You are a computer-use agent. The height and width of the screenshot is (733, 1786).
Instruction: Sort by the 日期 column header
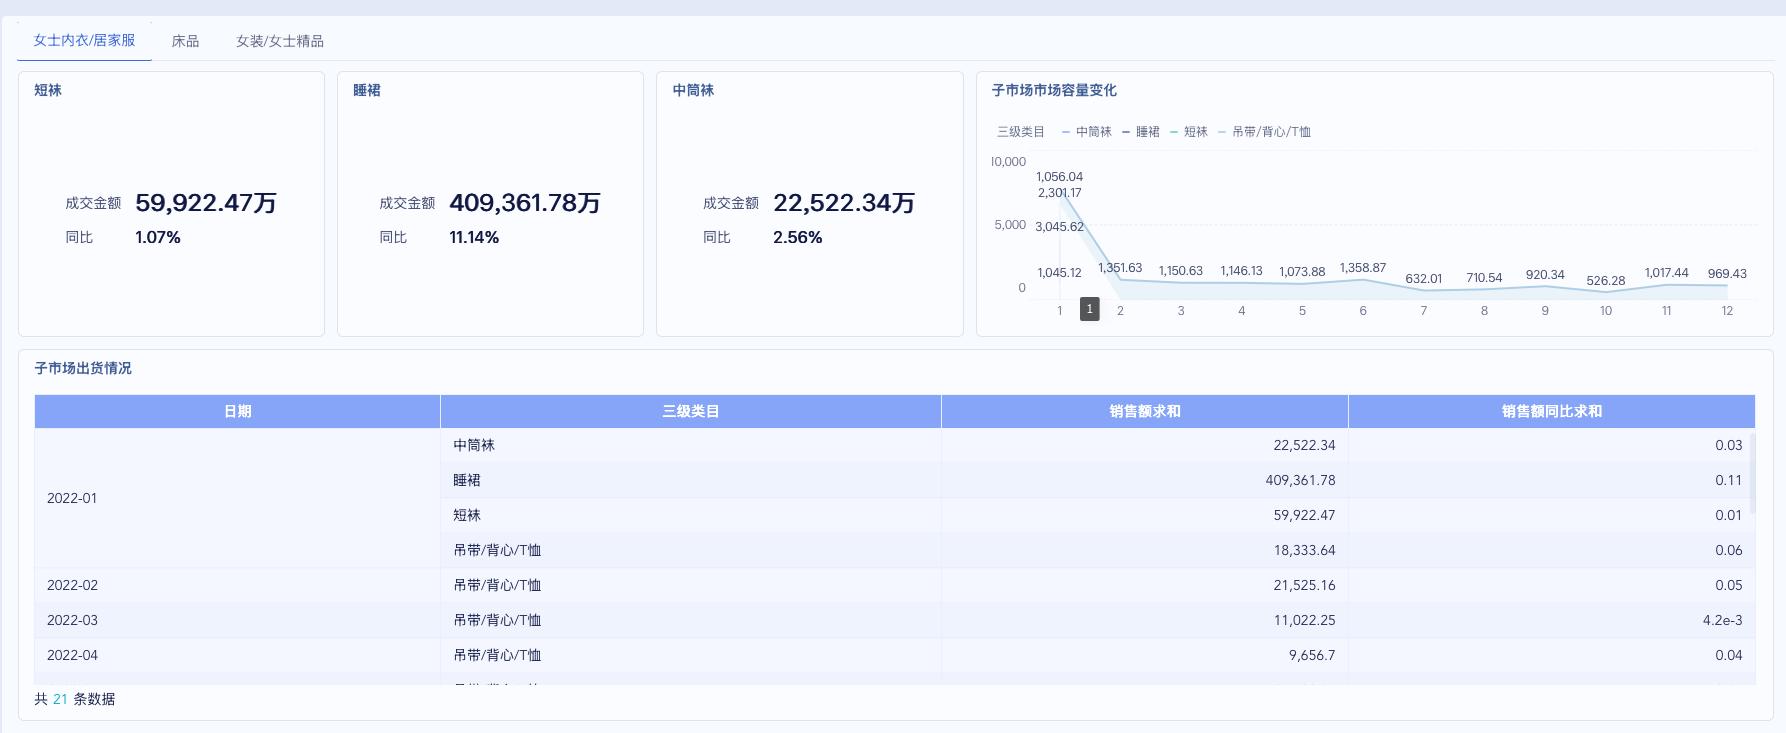click(x=238, y=411)
